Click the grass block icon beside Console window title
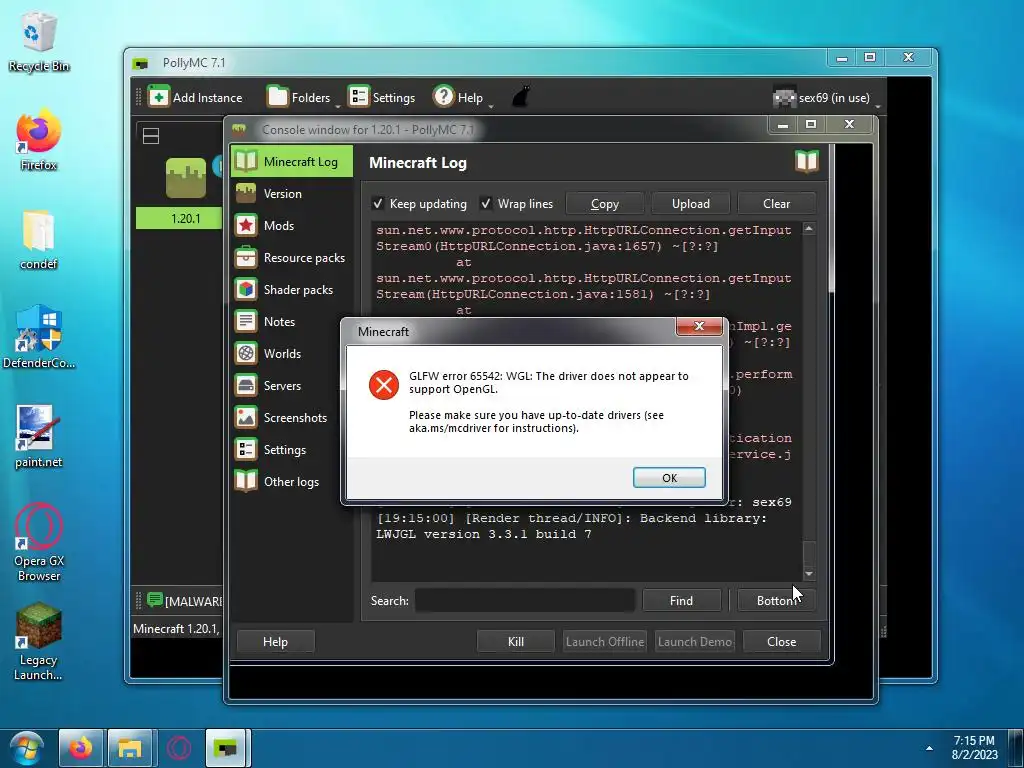The image size is (1024, 768). [x=239, y=129]
